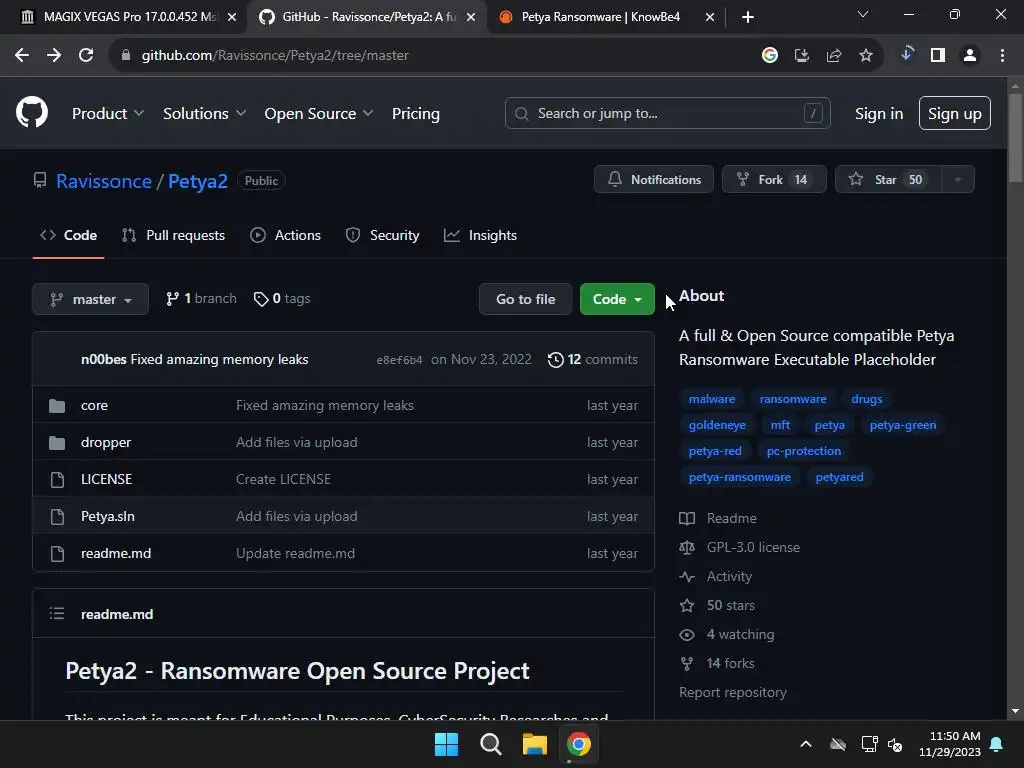Click in the Search or jump to field
Image resolution: width=1024 pixels, height=768 pixels.
click(667, 114)
